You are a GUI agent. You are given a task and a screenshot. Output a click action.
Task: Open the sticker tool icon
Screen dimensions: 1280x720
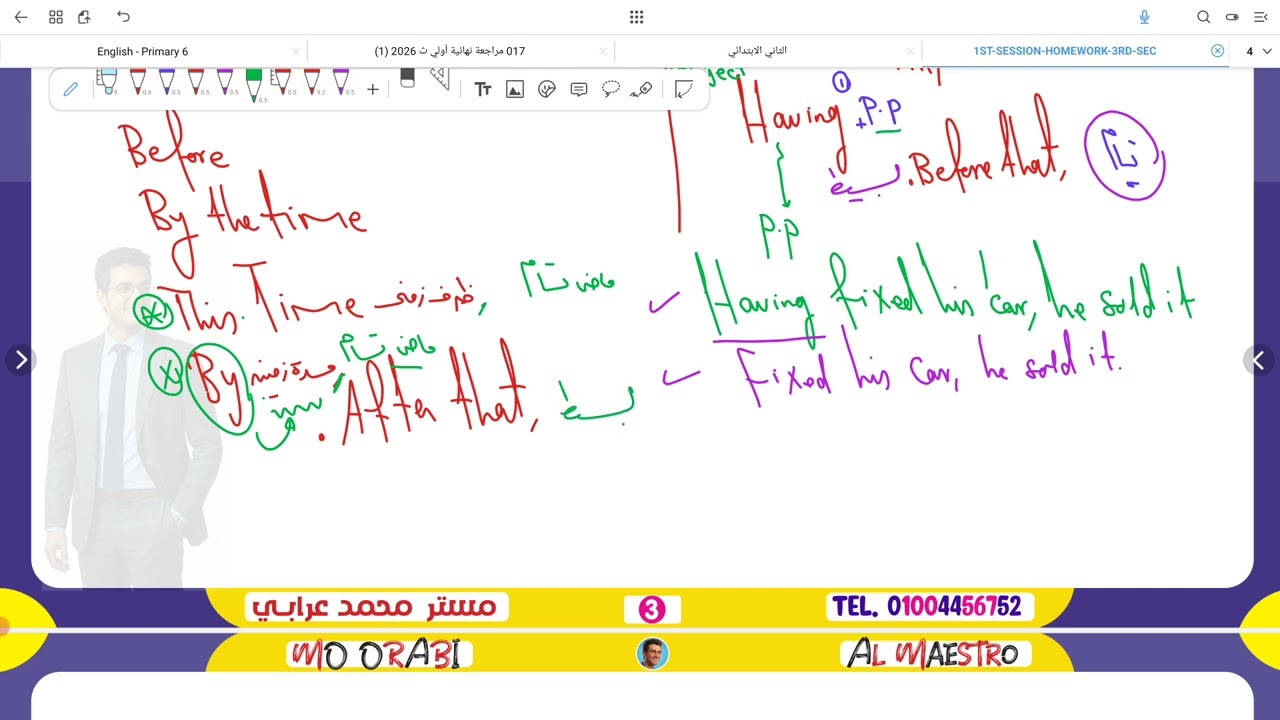[x=546, y=89]
